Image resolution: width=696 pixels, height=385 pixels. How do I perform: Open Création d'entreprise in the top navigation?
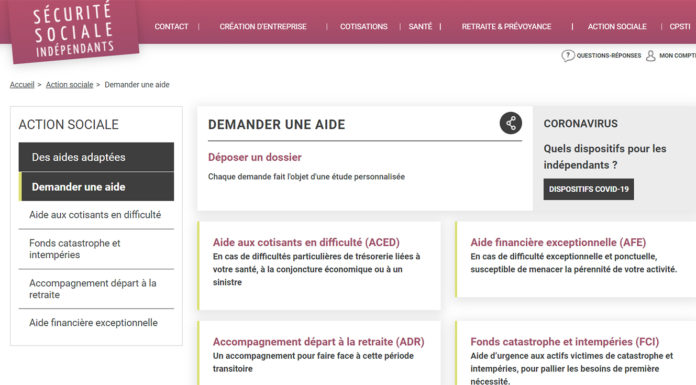coord(263,27)
